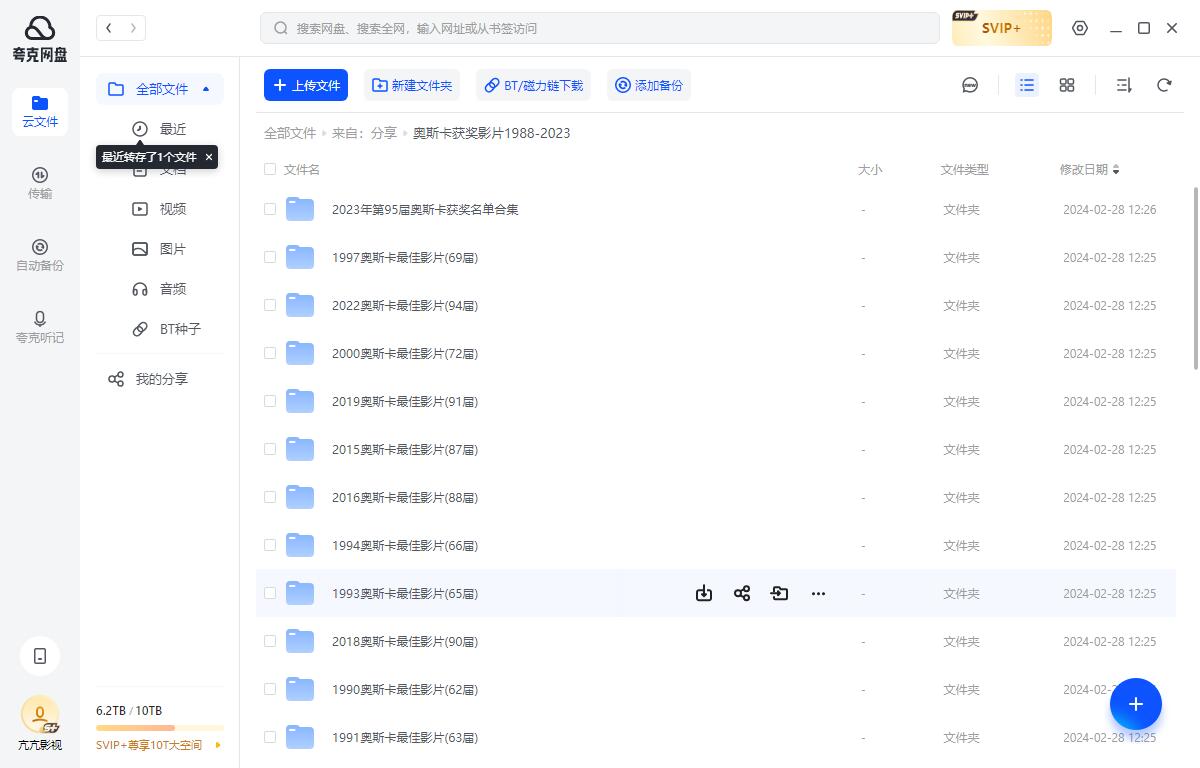1200x768 pixels.
Task: Switch to grid view layout
Action: pyautogui.click(x=1066, y=85)
